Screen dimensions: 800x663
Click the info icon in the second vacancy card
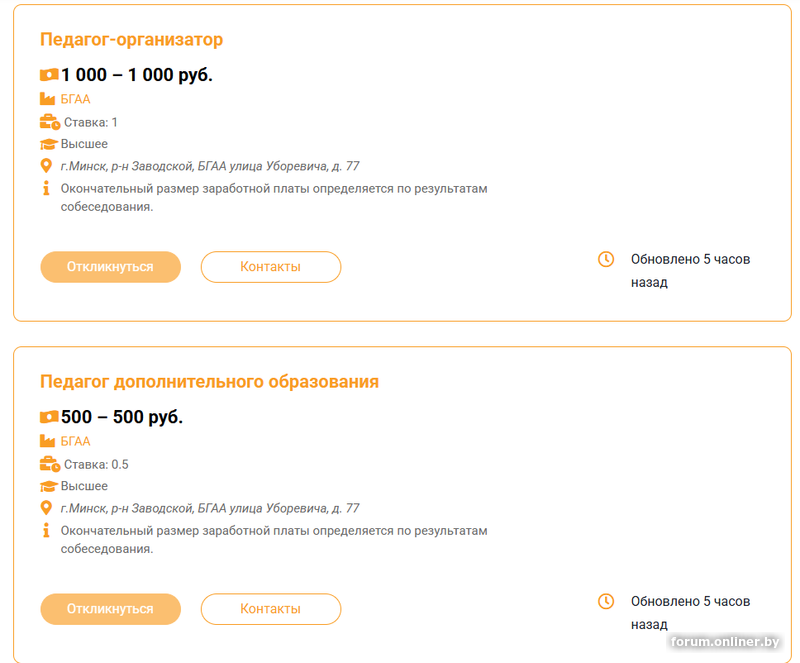[x=46, y=530]
